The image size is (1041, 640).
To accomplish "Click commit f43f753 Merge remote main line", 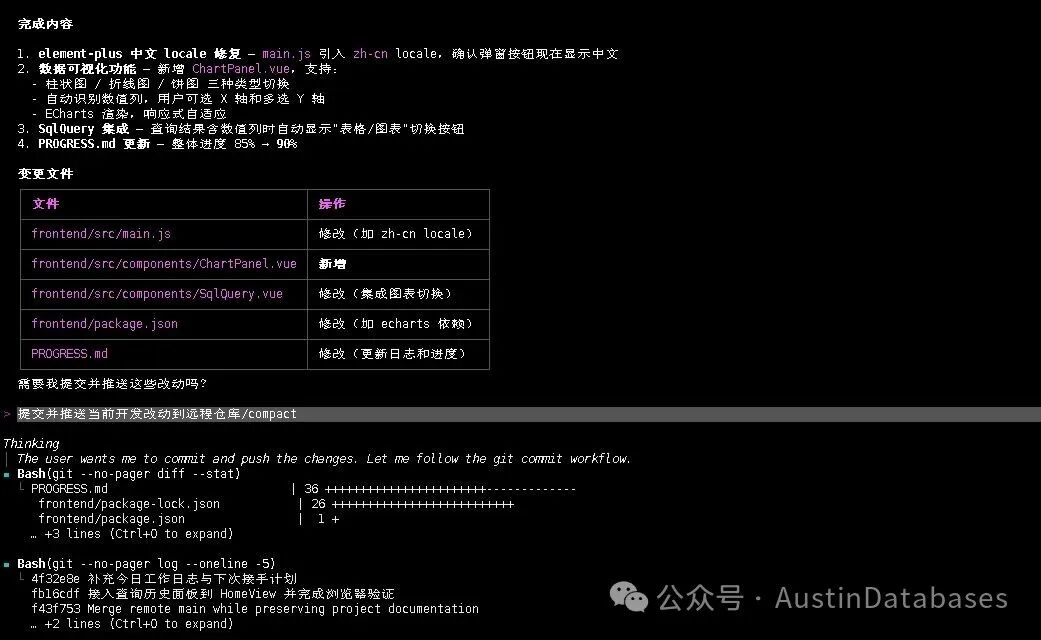I will point(255,609).
